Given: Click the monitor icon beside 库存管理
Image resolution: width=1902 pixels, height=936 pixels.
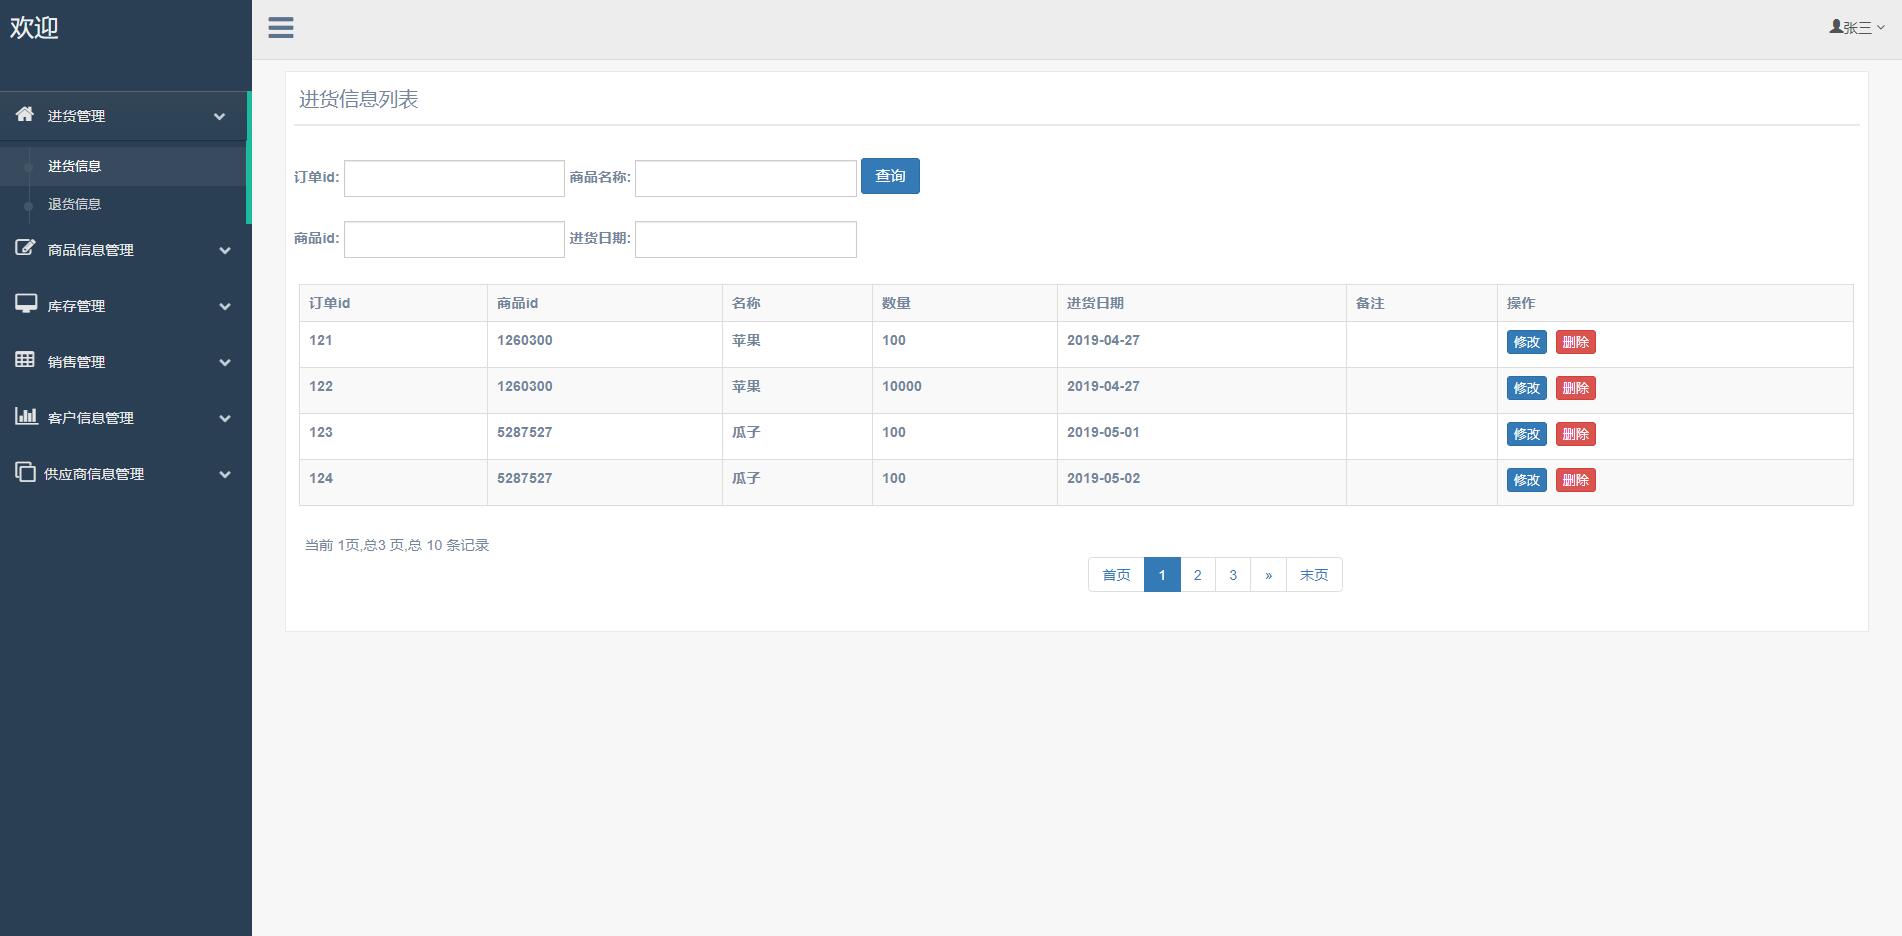Looking at the screenshot, I should pos(25,304).
